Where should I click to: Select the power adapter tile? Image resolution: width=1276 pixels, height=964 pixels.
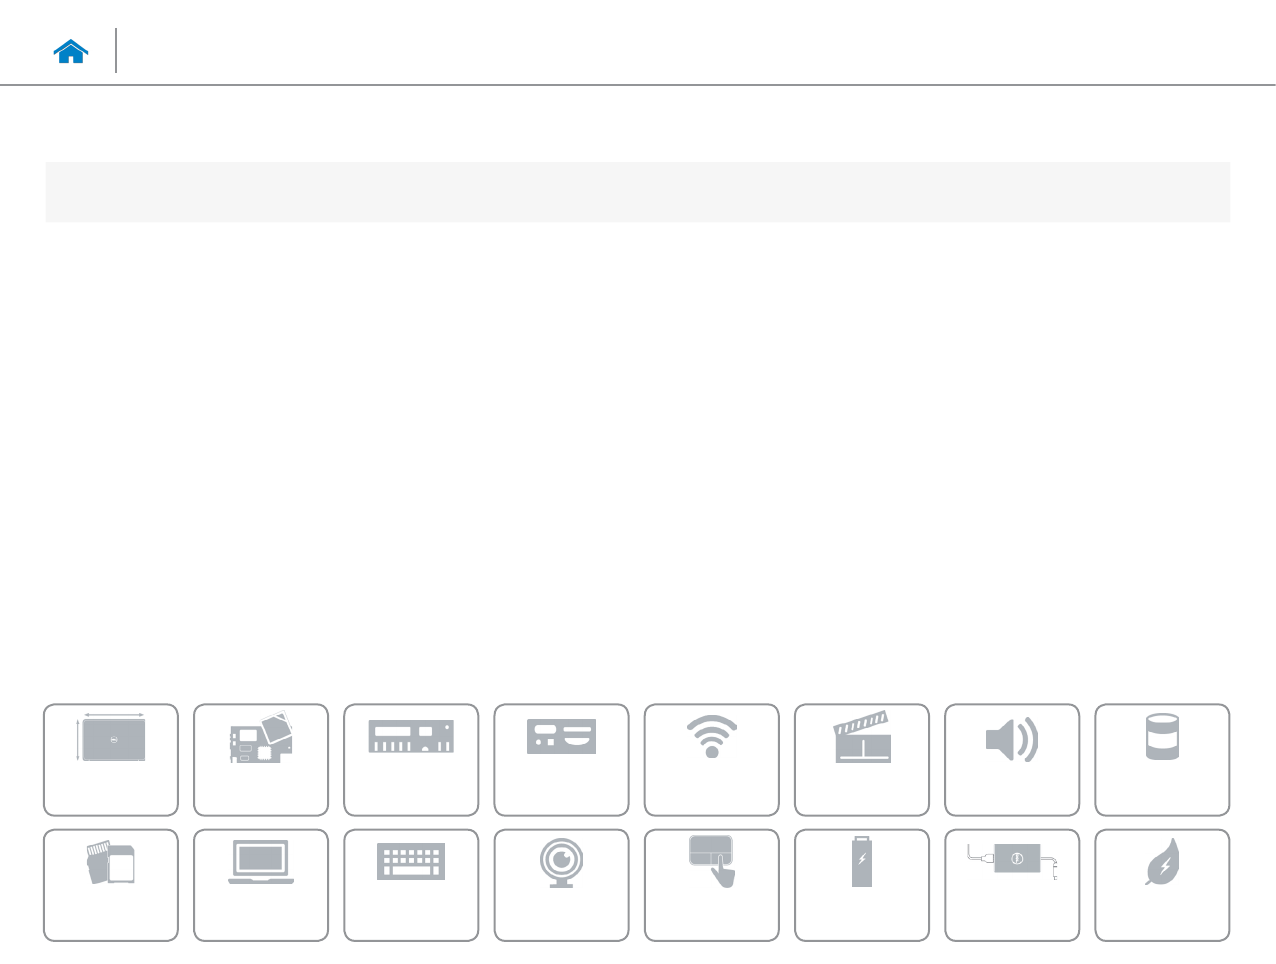click(x=1011, y=885)
